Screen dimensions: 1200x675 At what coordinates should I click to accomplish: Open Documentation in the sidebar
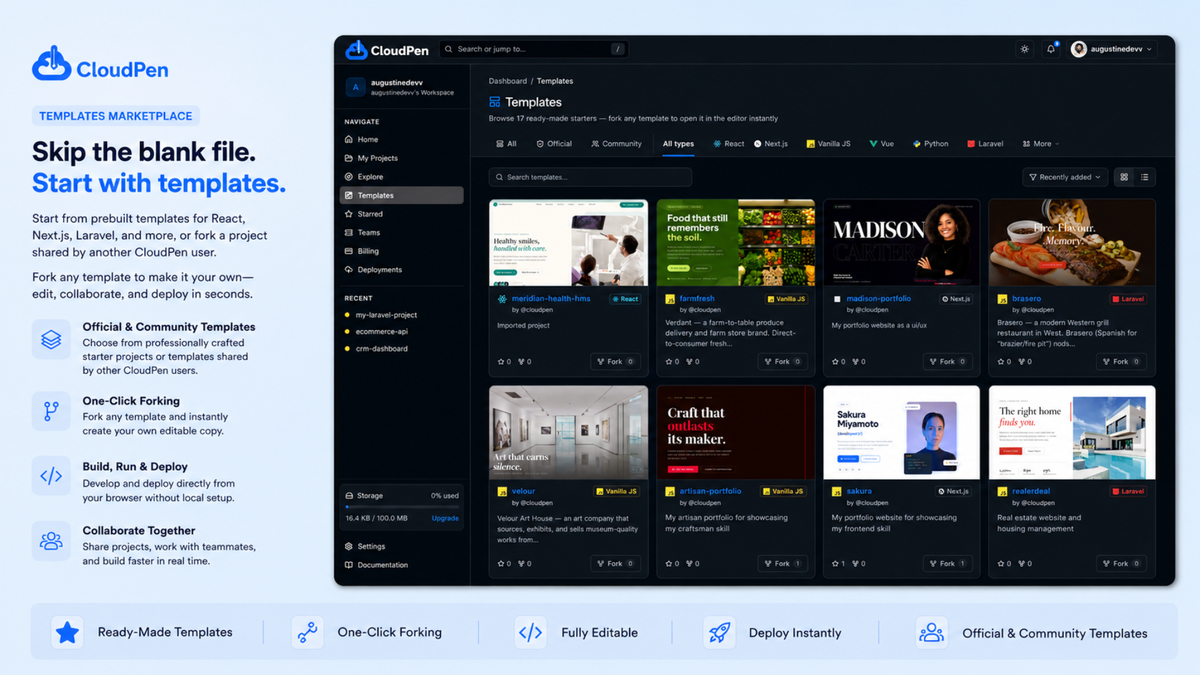(x=401, y=565)
